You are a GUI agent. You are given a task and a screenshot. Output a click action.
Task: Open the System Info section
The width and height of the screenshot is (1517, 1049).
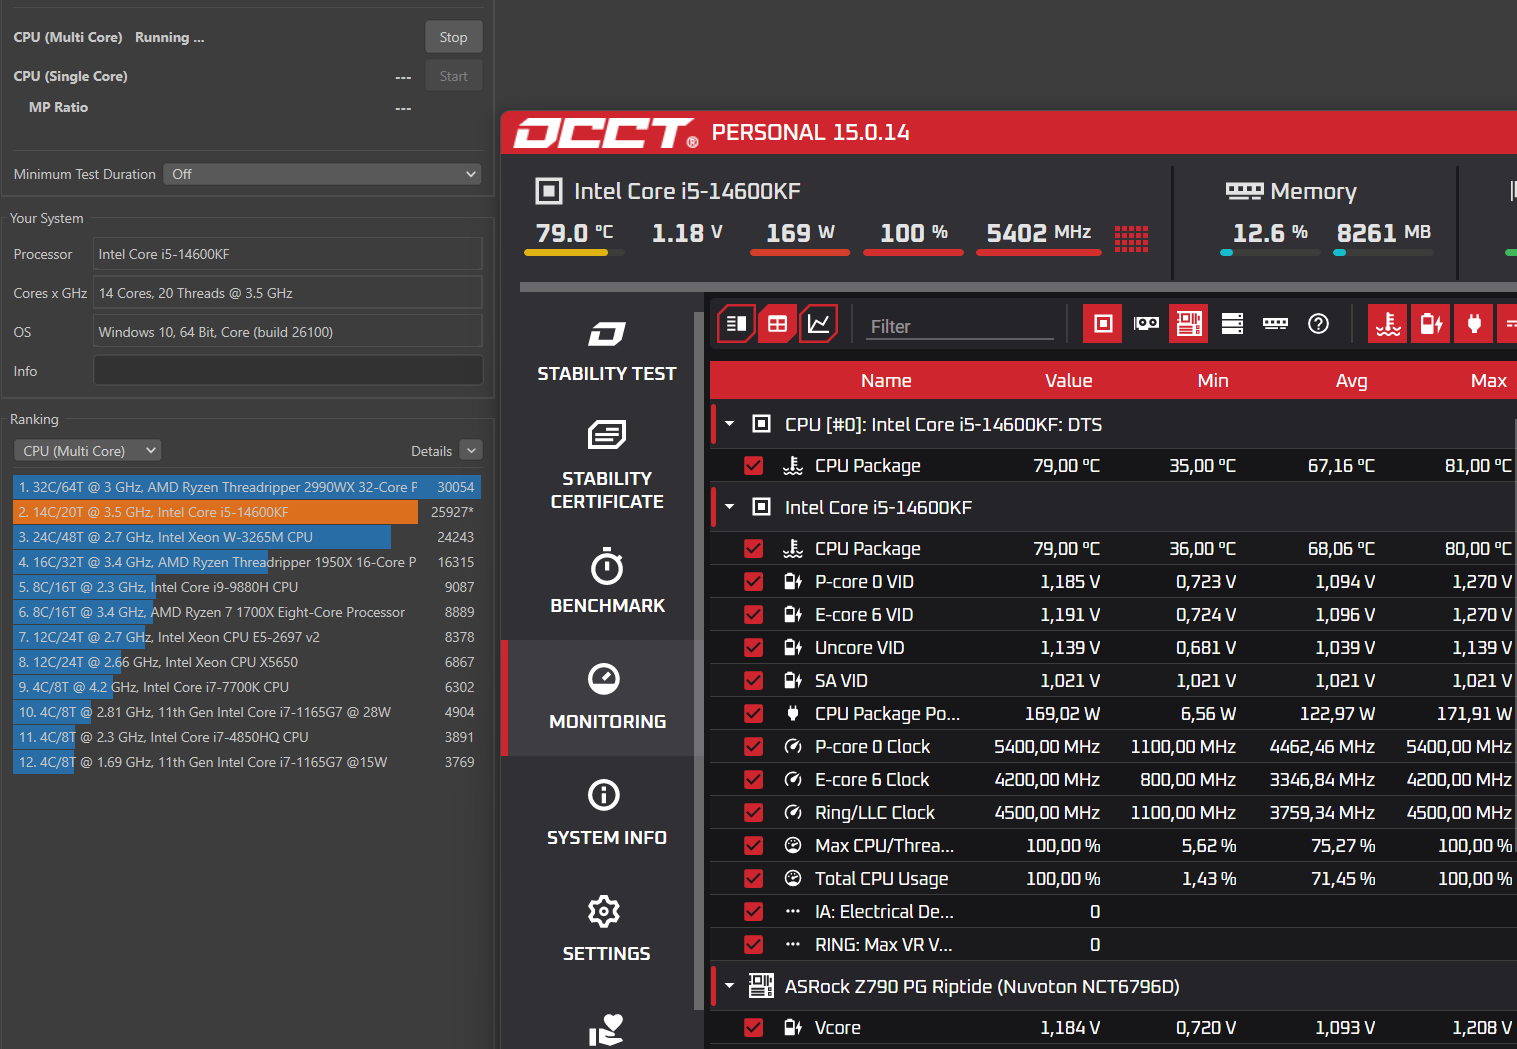click(607, 814)
